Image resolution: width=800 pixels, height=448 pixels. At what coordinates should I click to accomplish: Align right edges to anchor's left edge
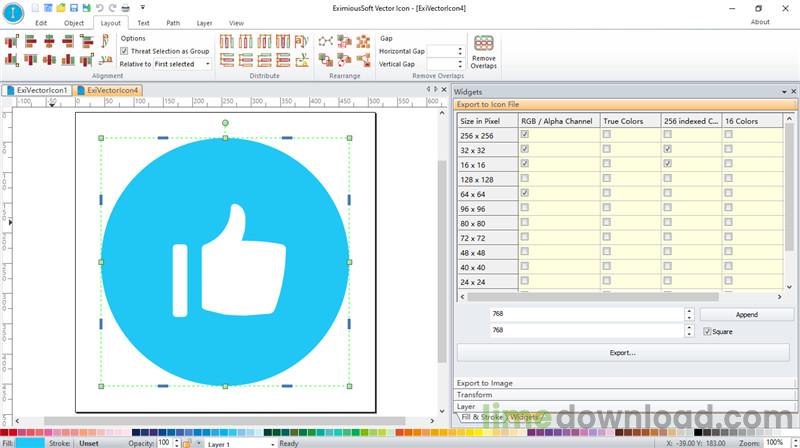(12, 41)
